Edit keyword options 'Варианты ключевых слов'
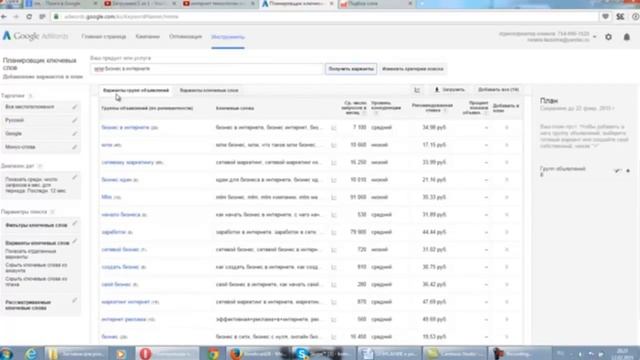The height and width of the screenshot is (360, 640). click(x=74, y=241)
